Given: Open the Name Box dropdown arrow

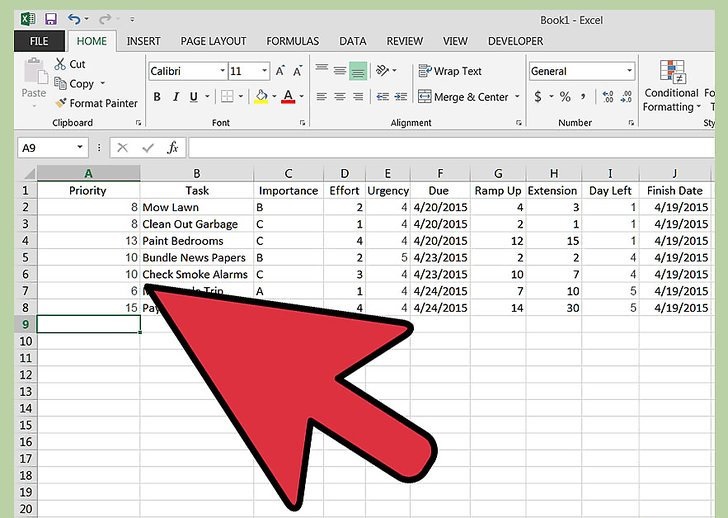Looking at the screenshot, I should [x=80, y=147].
